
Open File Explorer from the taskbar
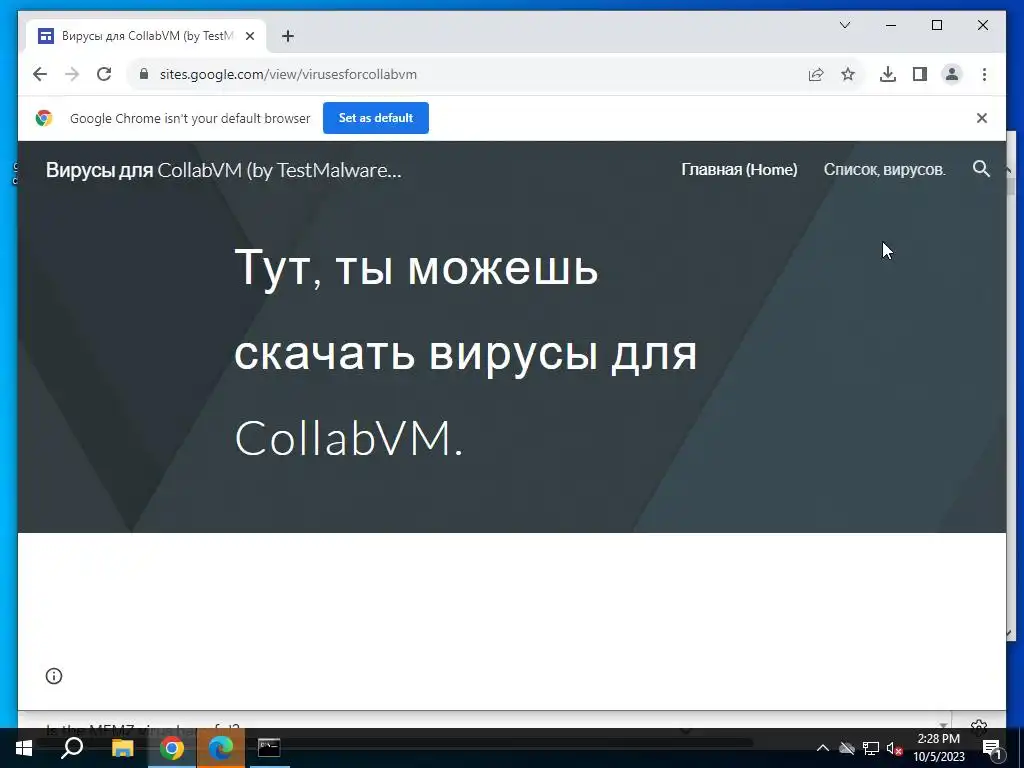(x=122, y=748)
